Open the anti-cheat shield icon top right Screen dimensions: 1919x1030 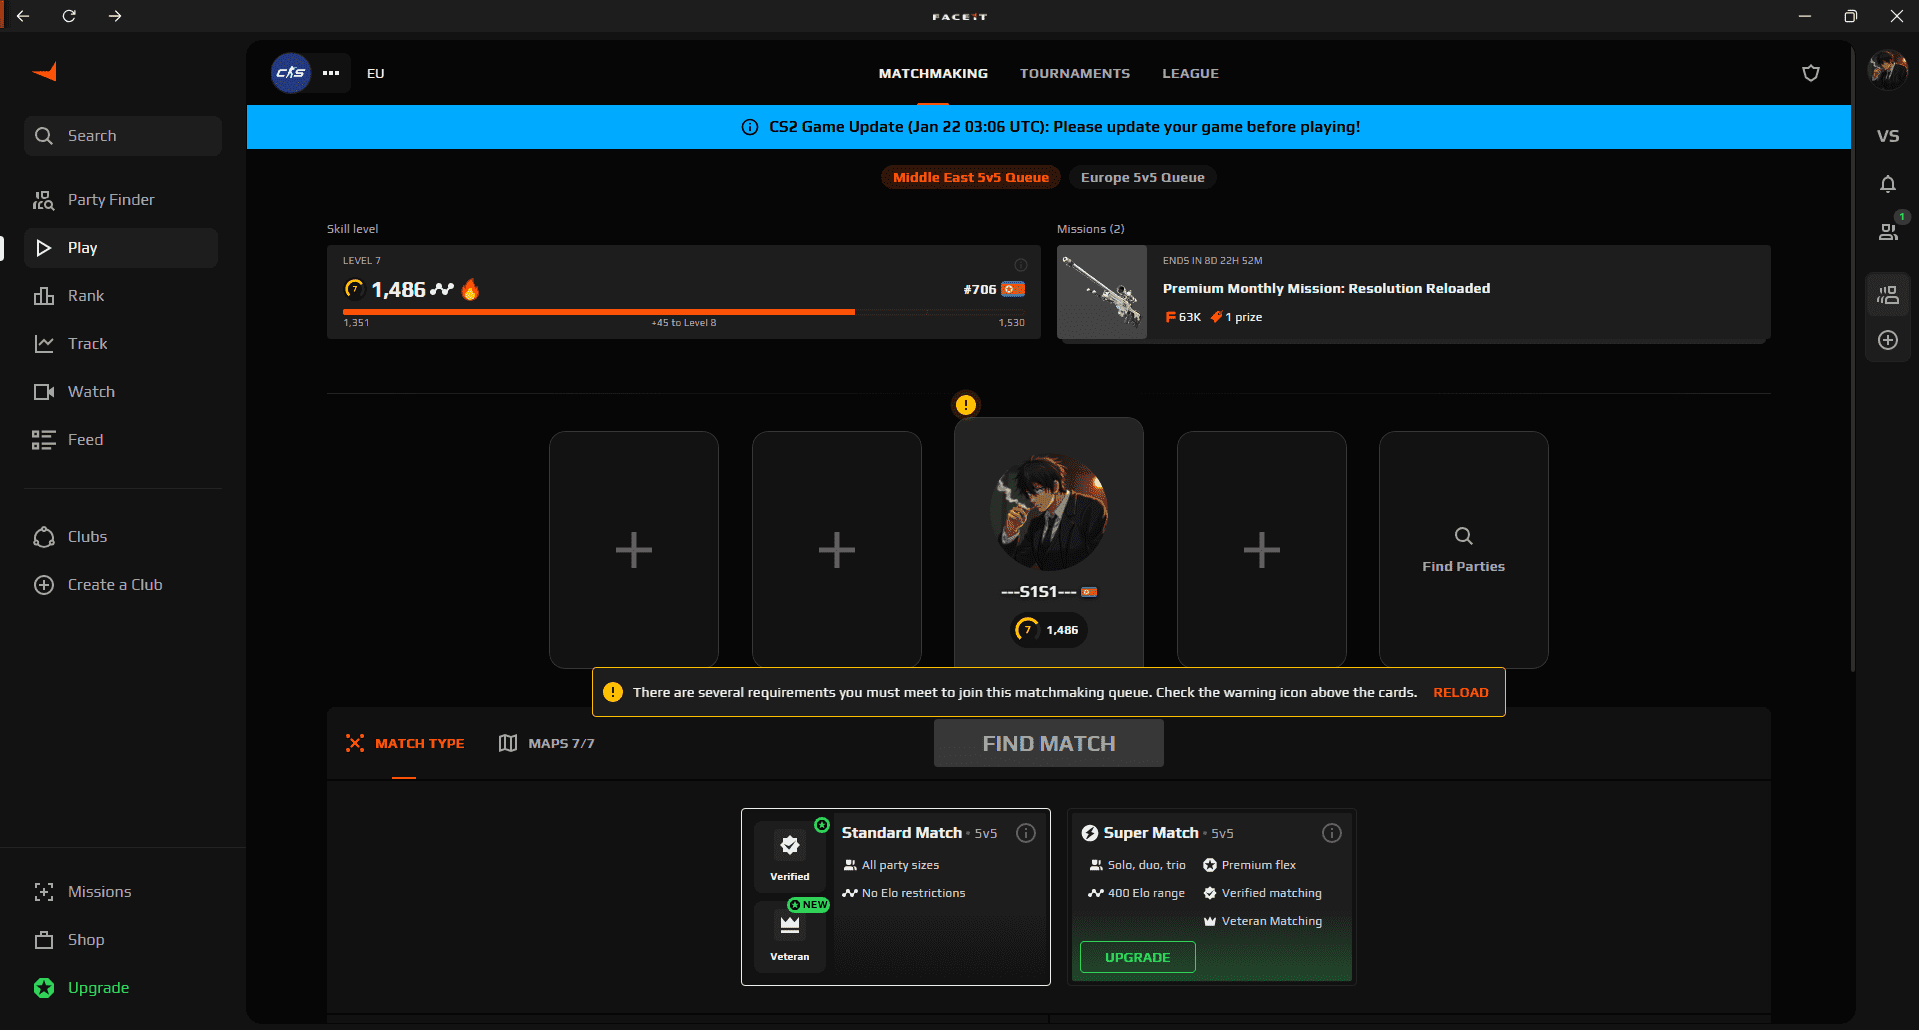pyautogui.click(x=1811, y=72)
